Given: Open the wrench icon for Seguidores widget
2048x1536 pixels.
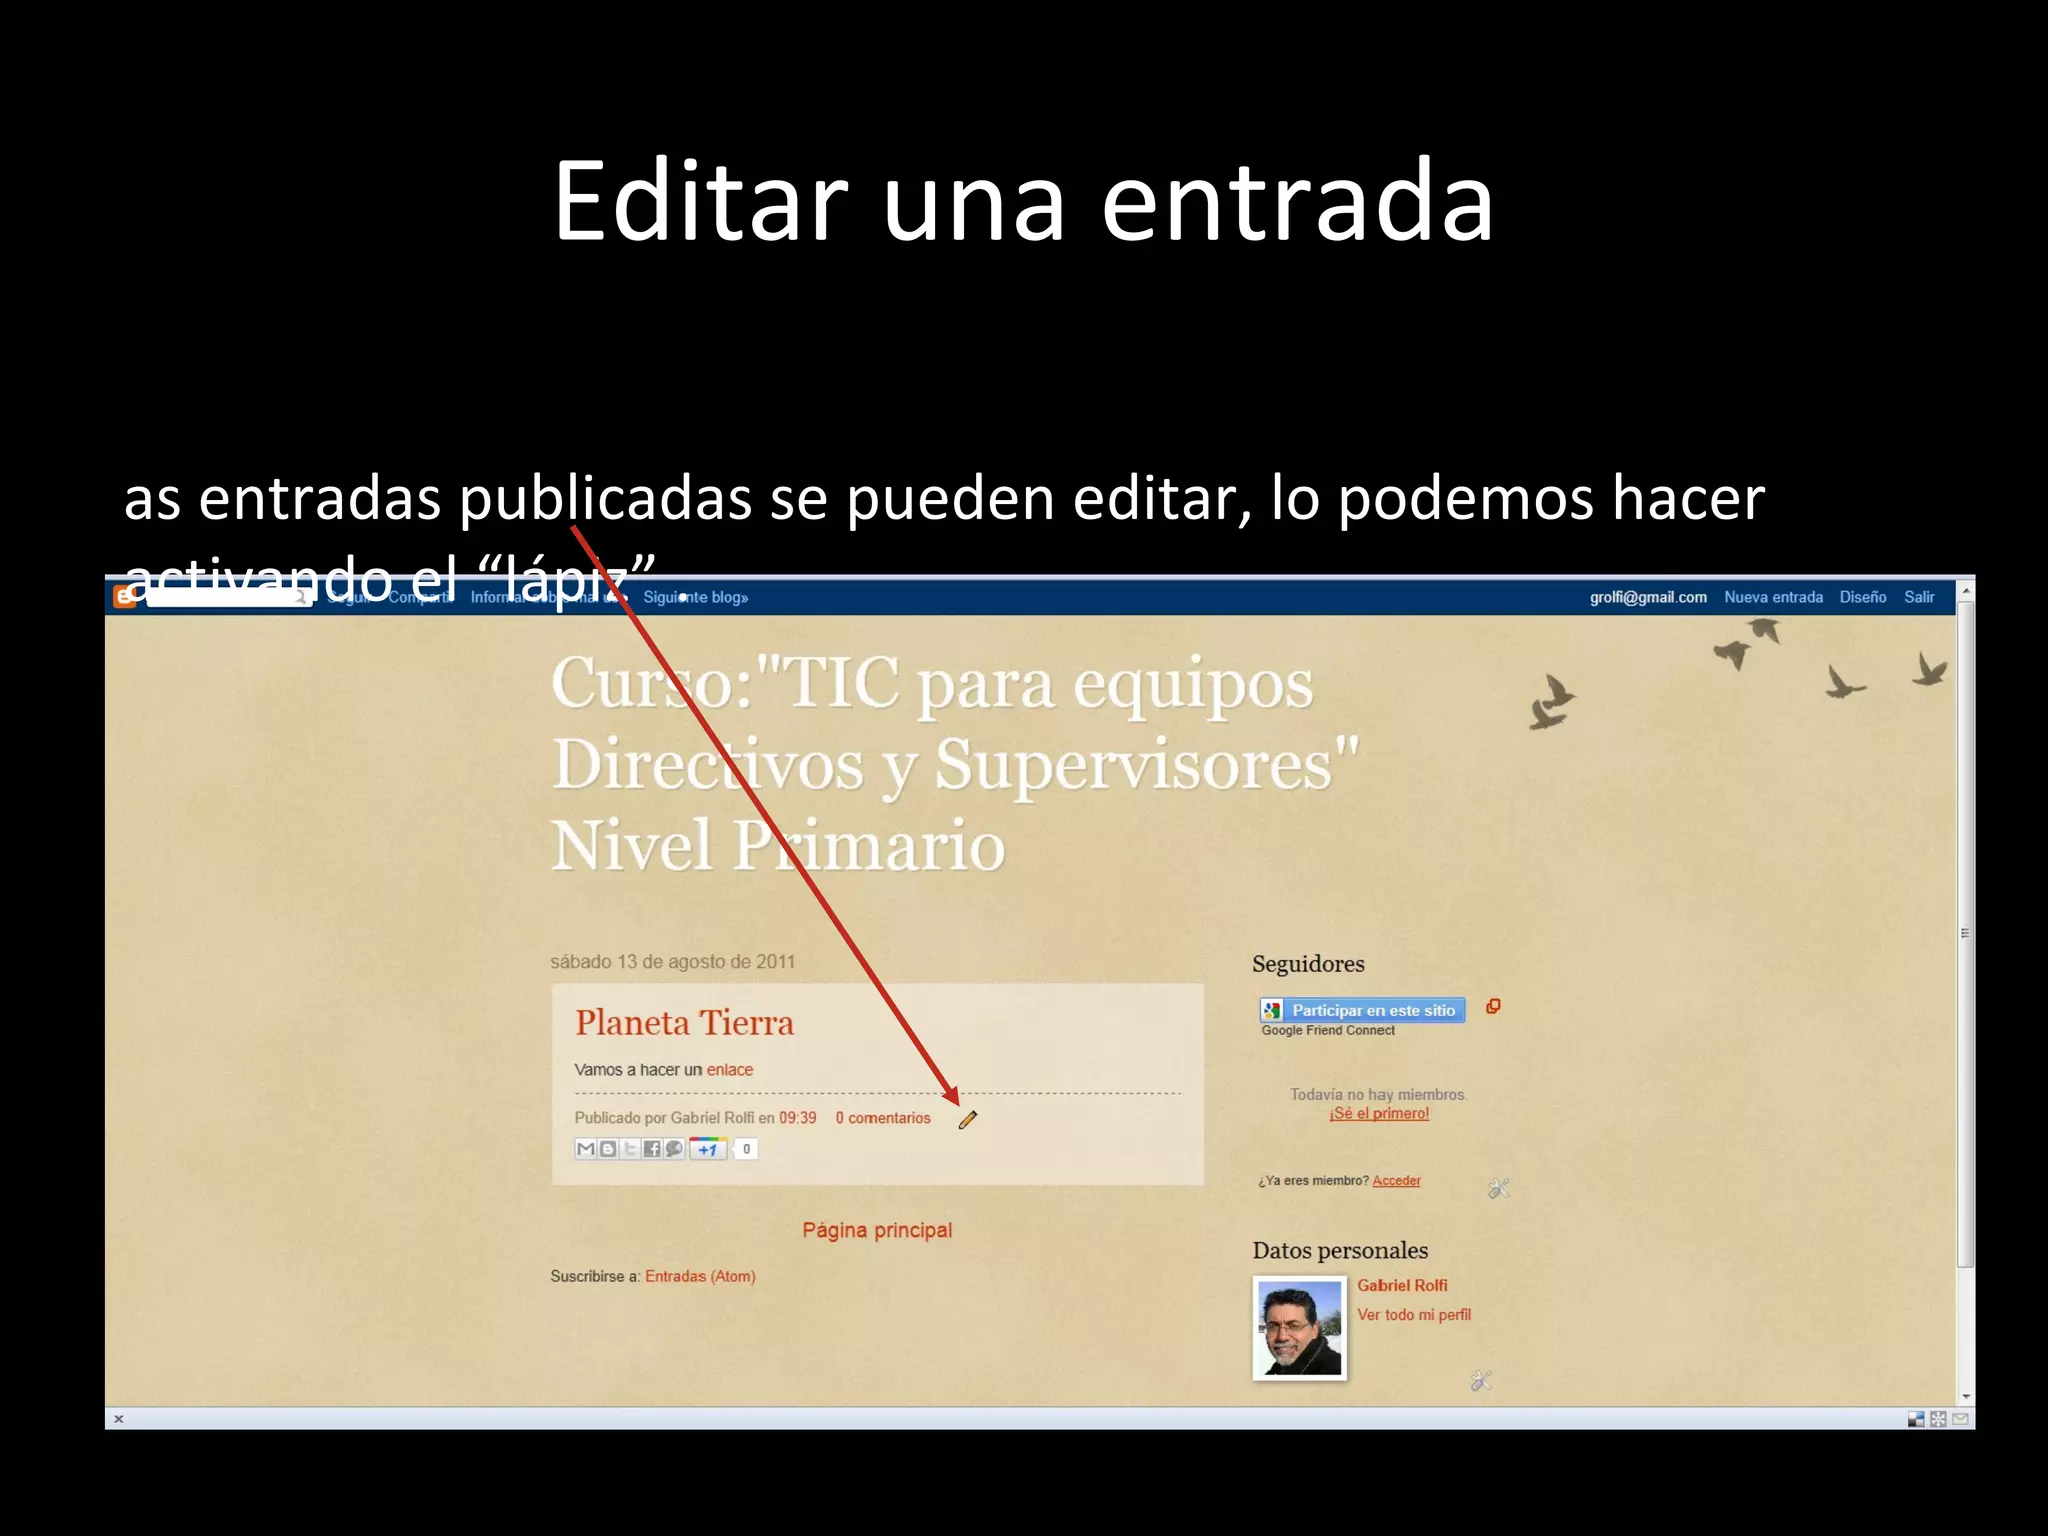Looking at the screenshot, I should tap(1498, 1188).
